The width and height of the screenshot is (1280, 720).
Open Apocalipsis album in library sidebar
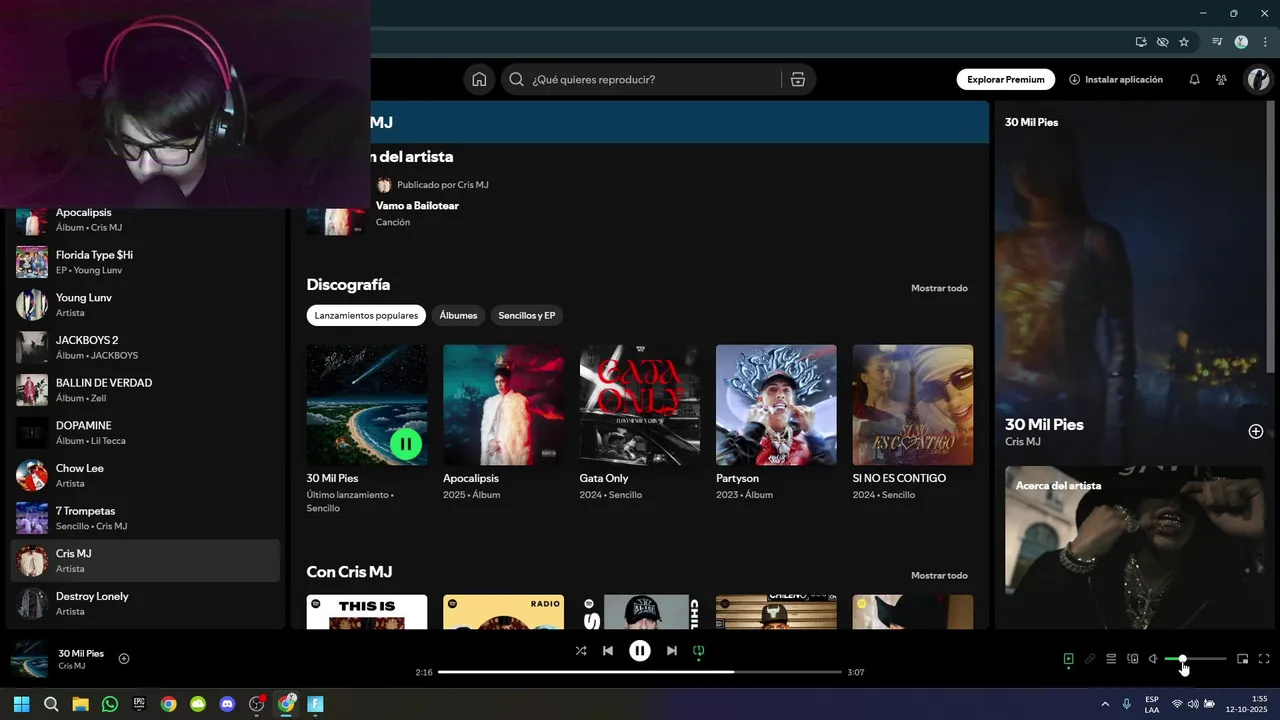[145, 219]
